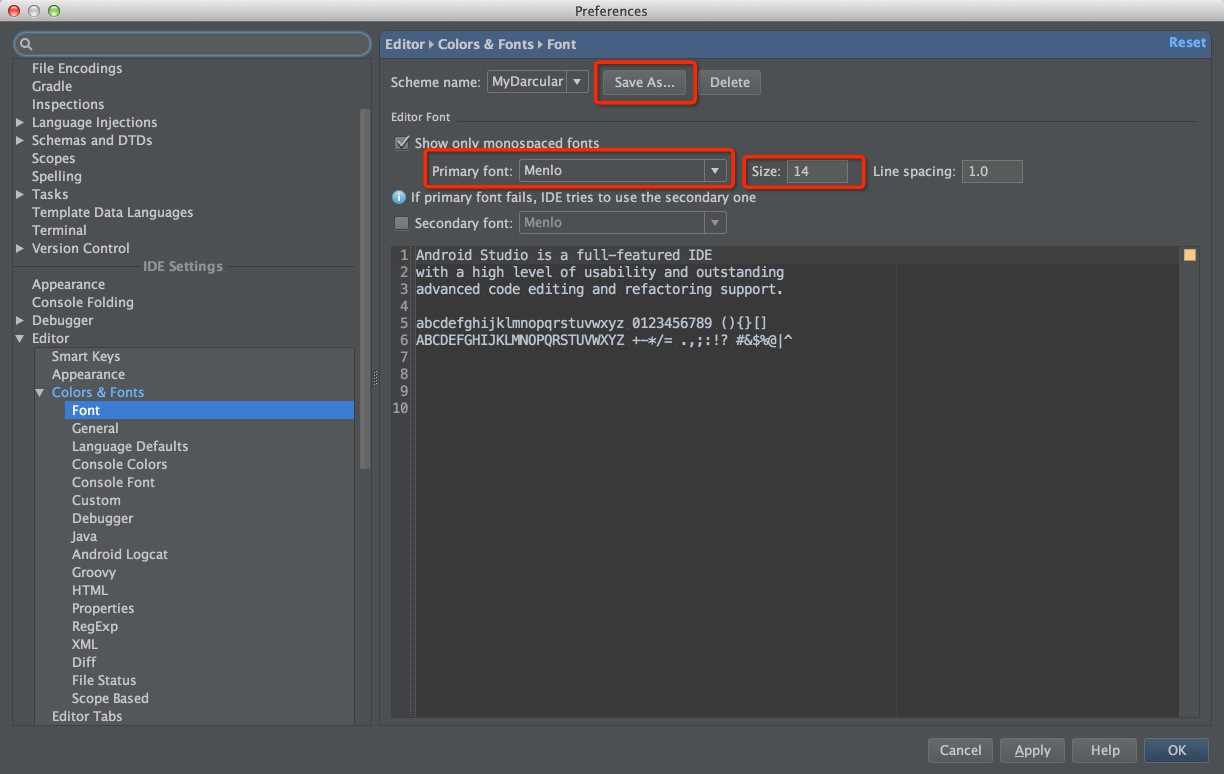The width and height of the screenshot is (1224, 774).
Task: Click the orange indicator square in preview
Action: pyautogui.click(x=1189, y=255)
